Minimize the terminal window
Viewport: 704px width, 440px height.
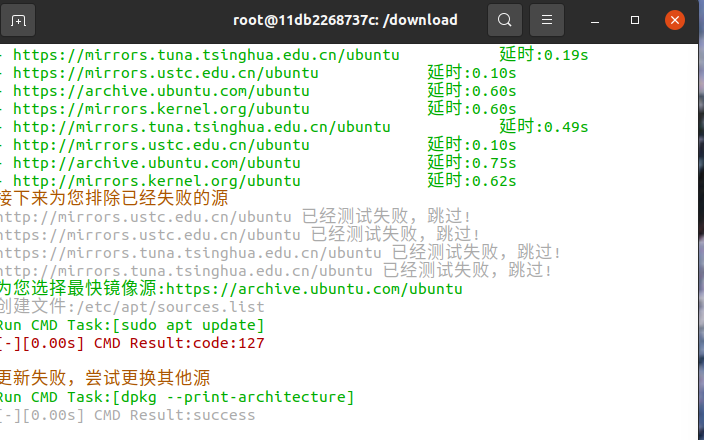tap(595, 20)
